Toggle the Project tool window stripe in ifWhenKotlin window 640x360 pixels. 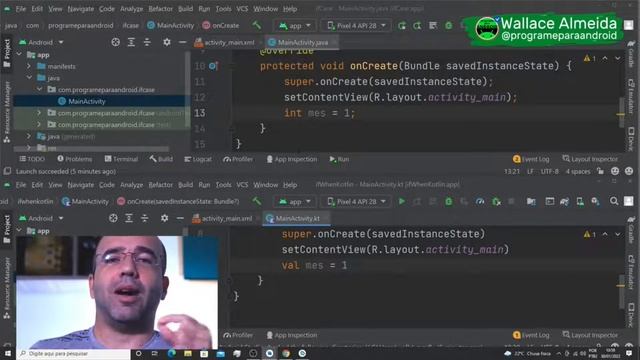7,229
